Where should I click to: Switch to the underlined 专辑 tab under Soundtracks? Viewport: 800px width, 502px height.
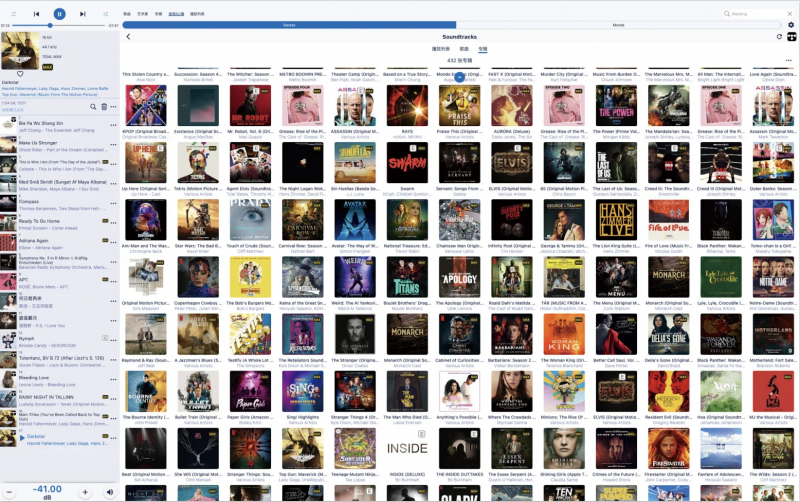click(483, 49)
